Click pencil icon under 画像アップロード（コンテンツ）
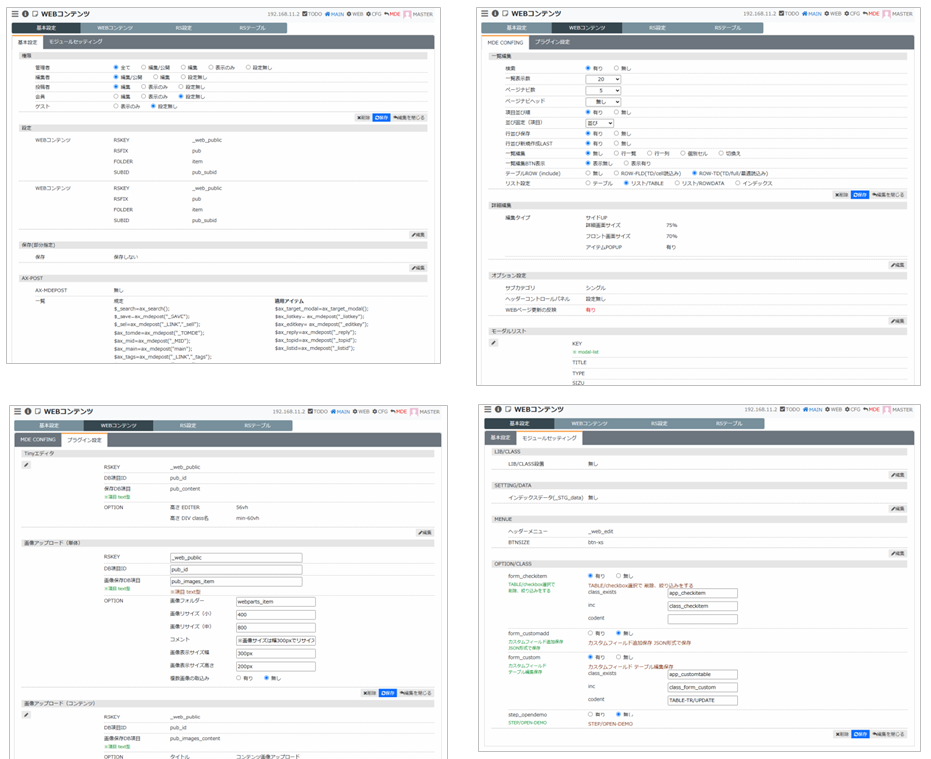This screenshot has width=931, height=759. tap(26, 715)
